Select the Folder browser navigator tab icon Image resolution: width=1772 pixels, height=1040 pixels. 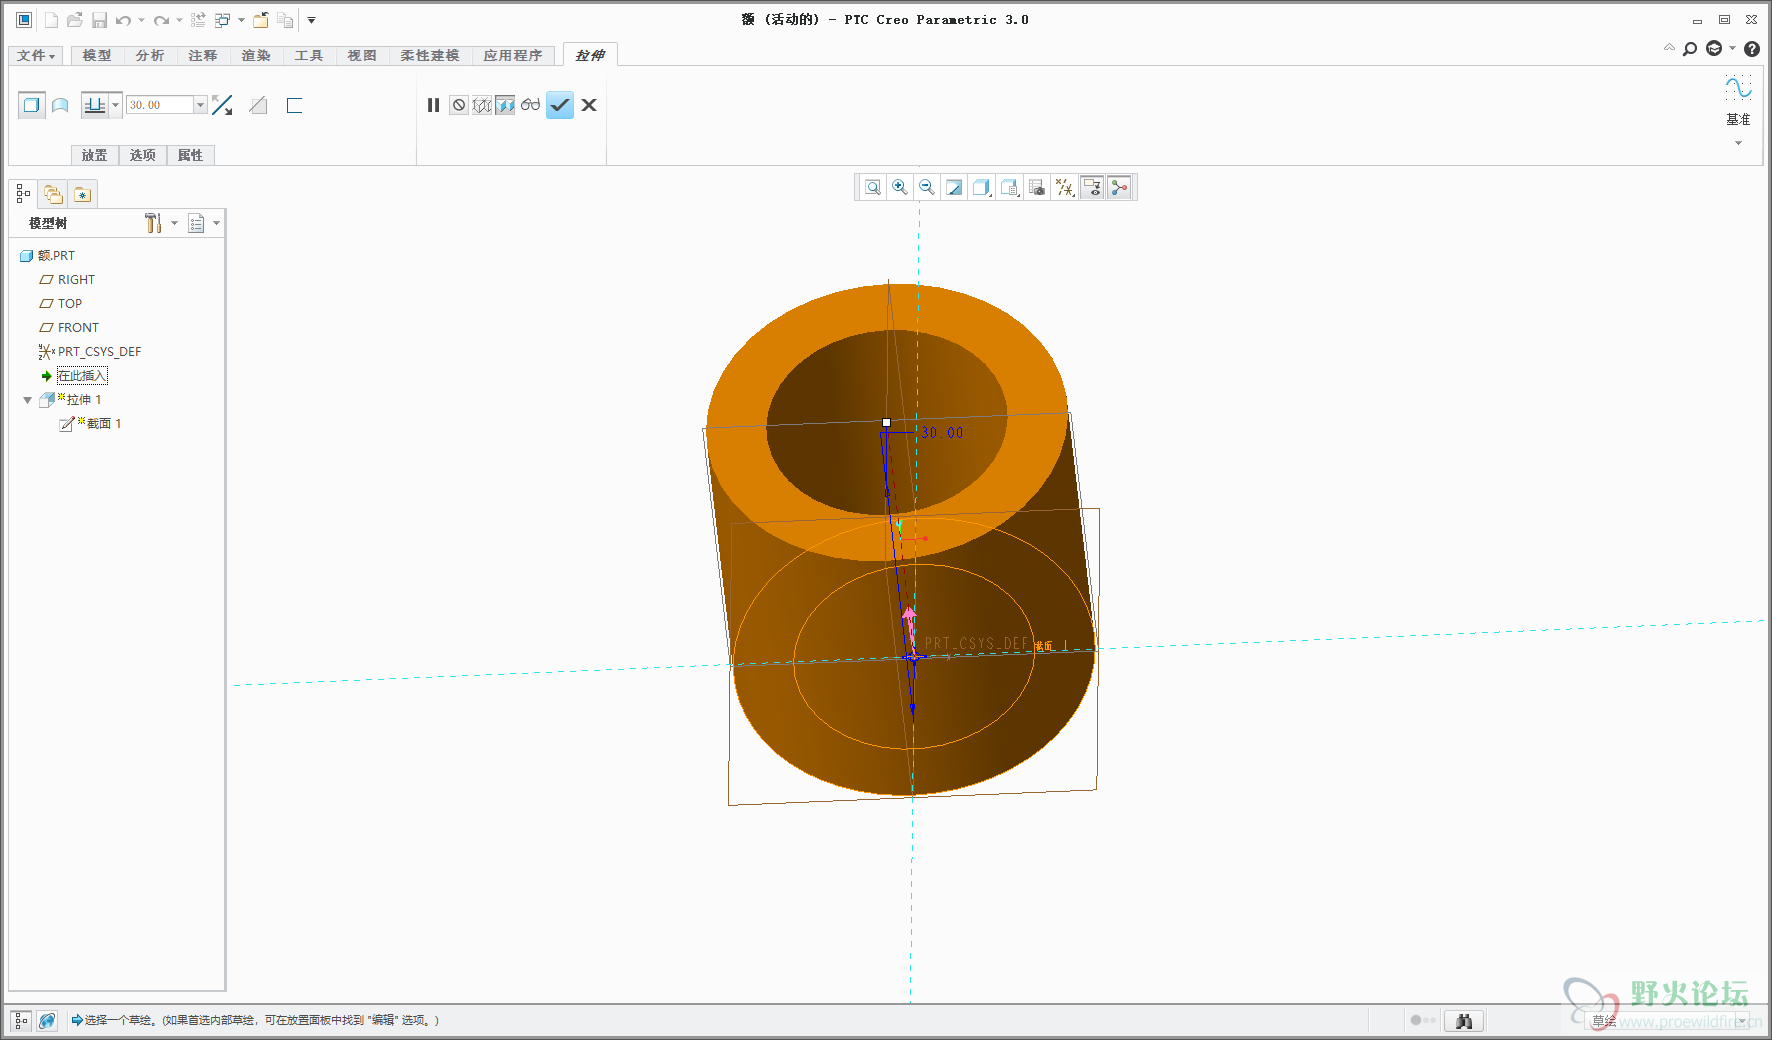tap(53, 194)
